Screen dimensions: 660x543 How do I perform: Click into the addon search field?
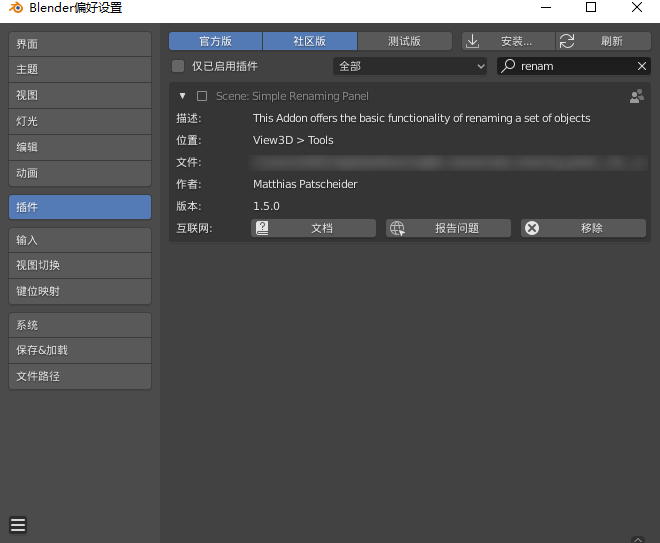click(x=574, y=66)
